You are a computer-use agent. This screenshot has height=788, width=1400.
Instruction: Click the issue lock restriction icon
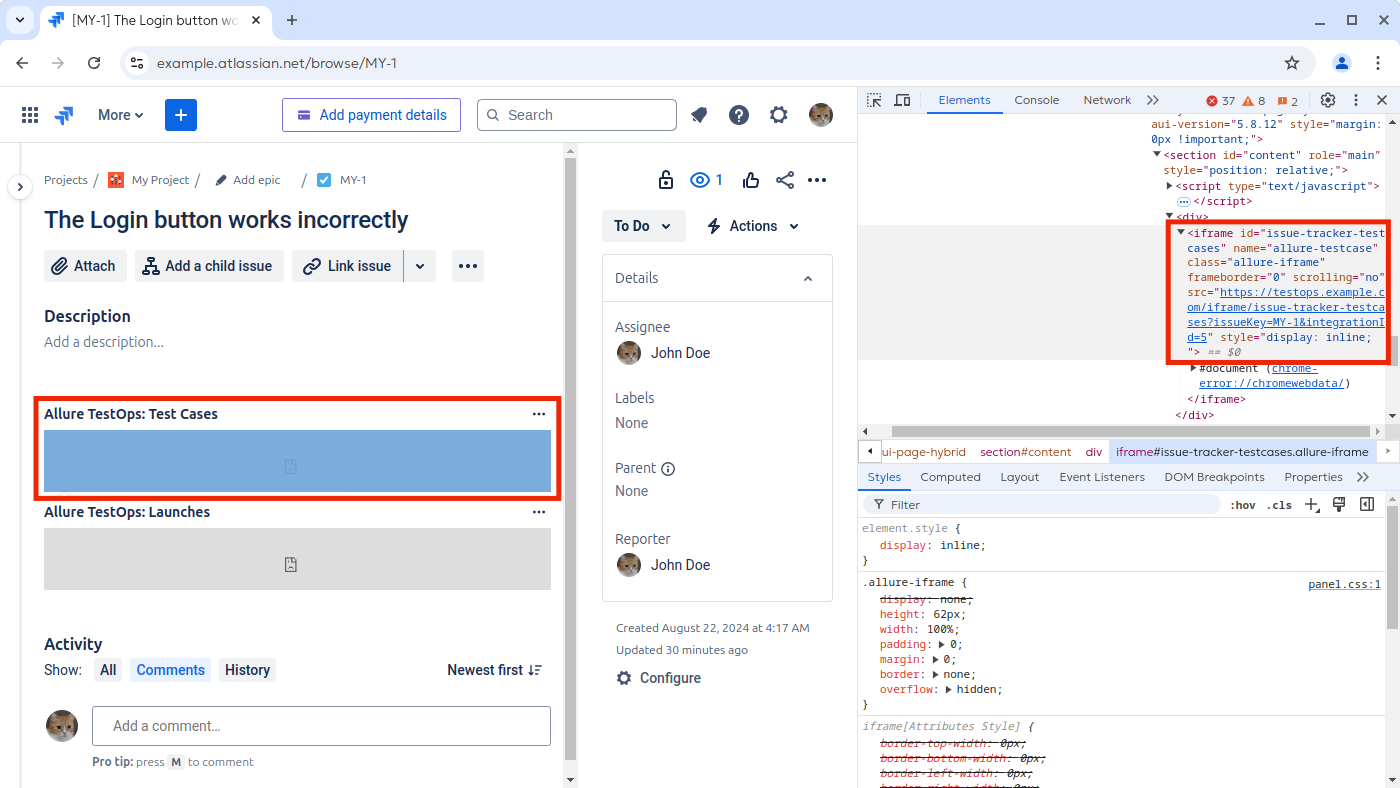[x=665, y=180]
